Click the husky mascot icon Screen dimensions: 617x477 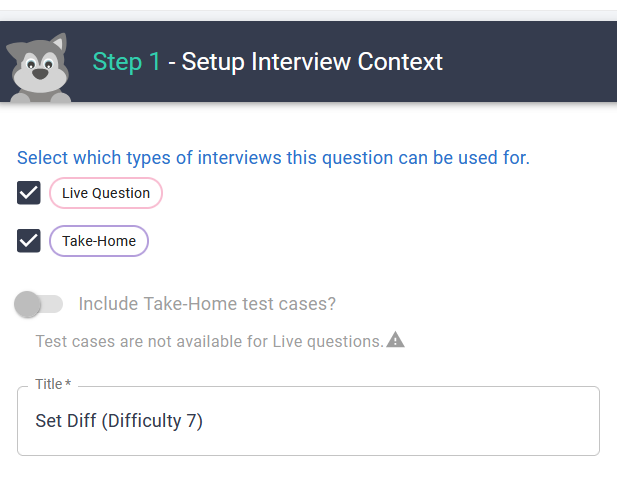click(39, 68)
